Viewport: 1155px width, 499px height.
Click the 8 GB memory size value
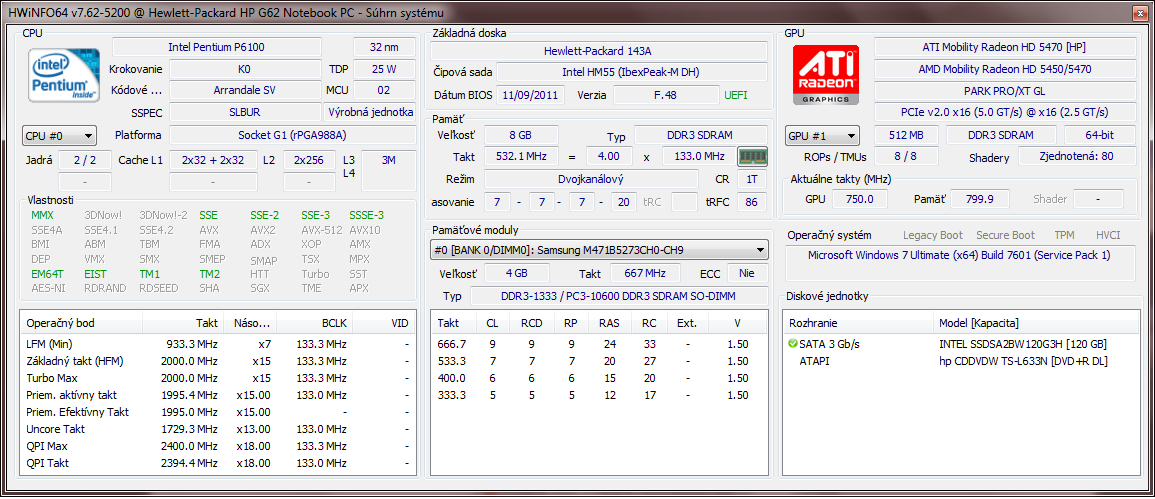pyautogui.click(x=522, y=136)
